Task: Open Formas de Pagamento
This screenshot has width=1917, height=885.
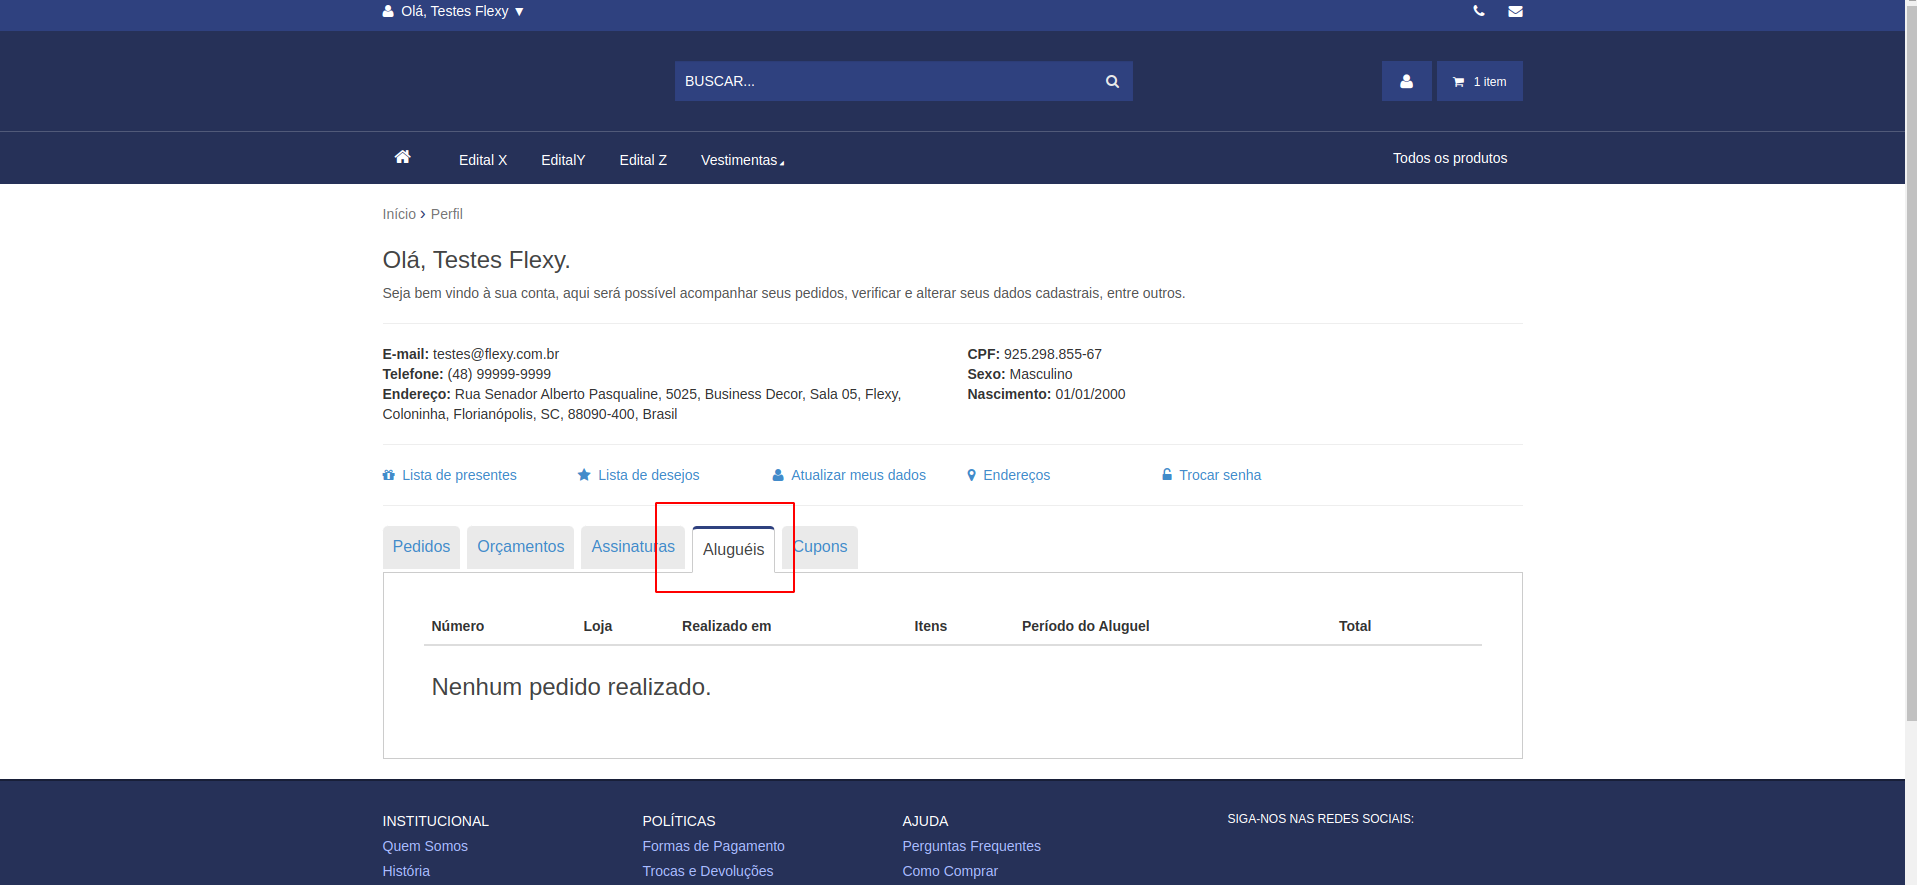Action: (x=713, y=846)
